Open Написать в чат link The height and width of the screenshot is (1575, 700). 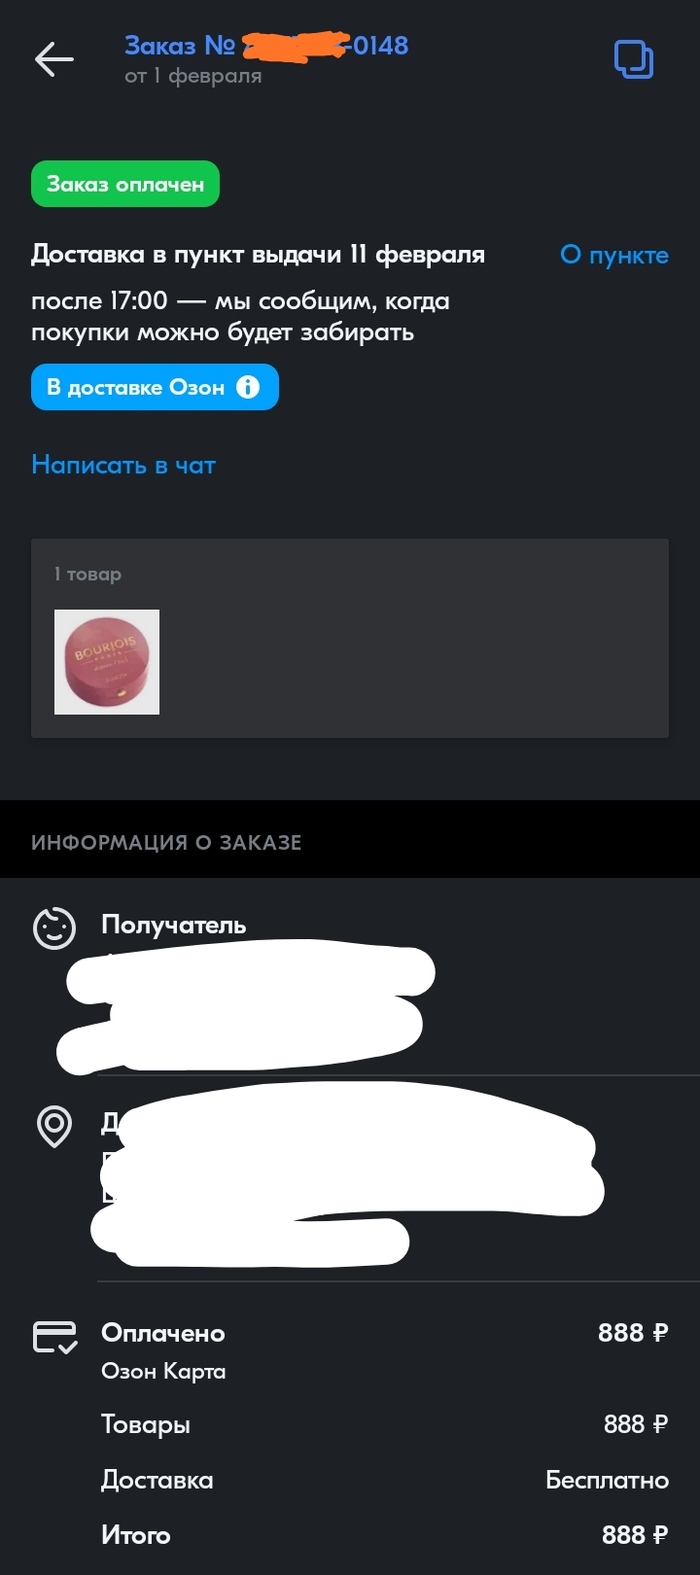[x=124, y=465]
